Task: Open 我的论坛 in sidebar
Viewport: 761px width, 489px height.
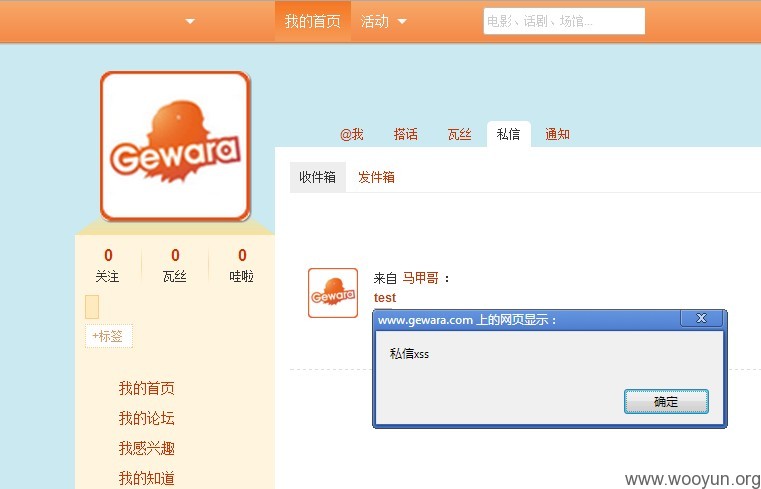Action: click(x=147, y=418)
